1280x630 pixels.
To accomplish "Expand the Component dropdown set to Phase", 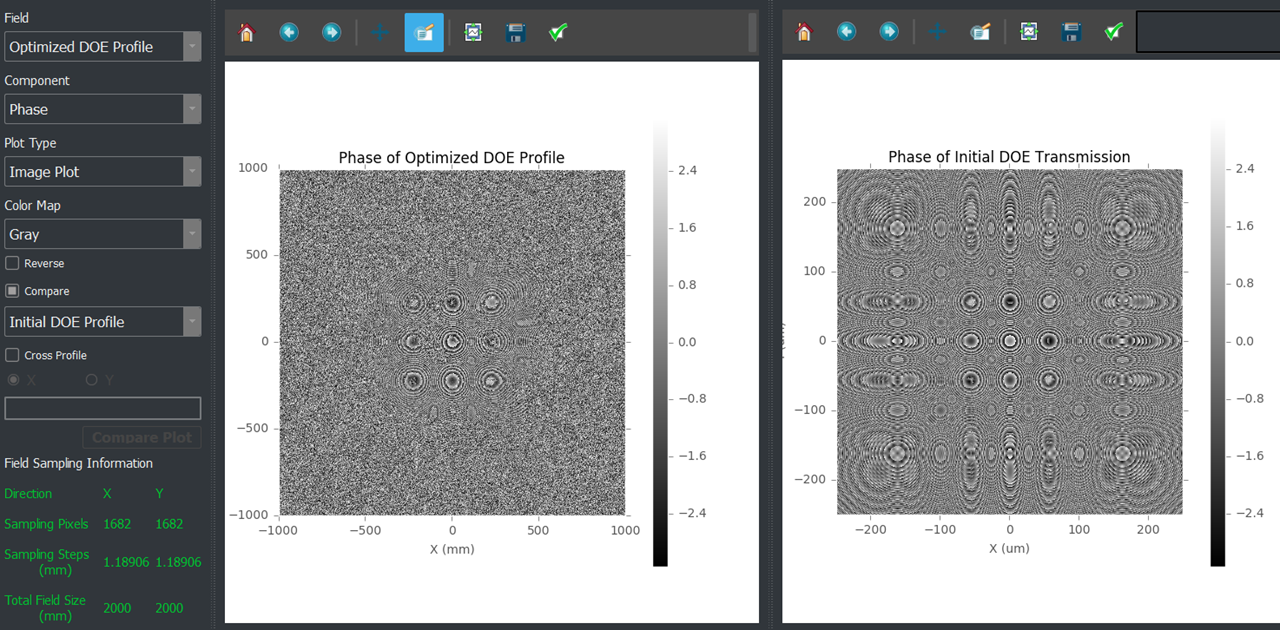I will tap(102, 109).
